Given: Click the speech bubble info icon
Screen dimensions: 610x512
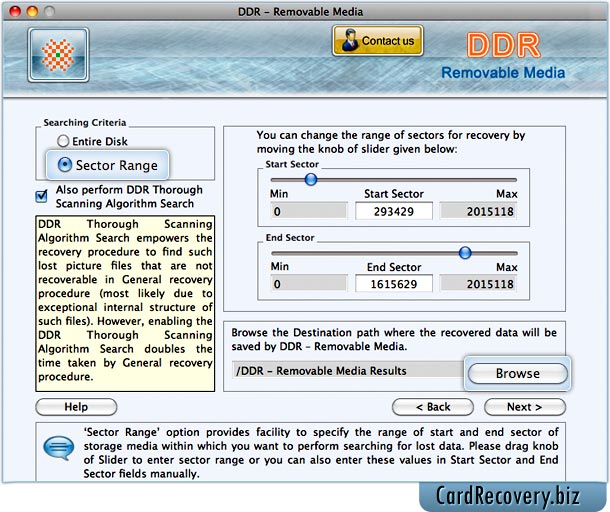Looking at the screenshot, I should (58, 448).
